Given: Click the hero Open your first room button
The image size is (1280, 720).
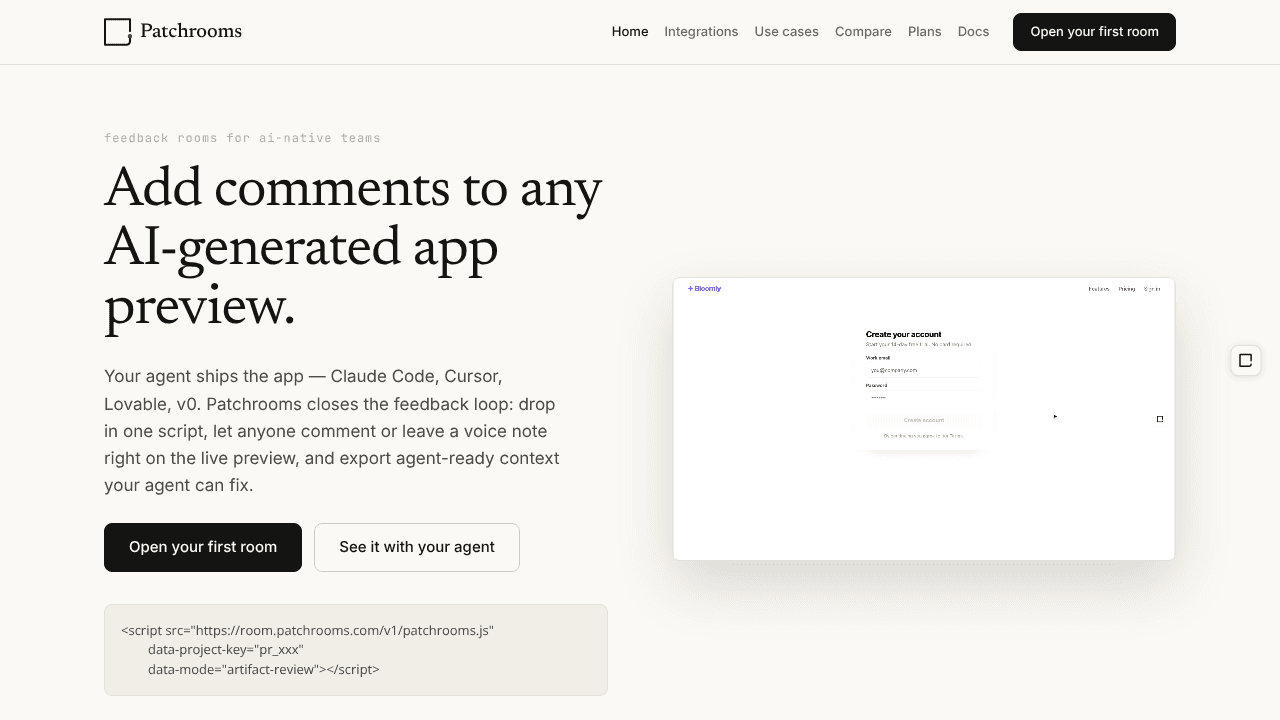Looking at the screenshot, I should [x=203, y=547].
